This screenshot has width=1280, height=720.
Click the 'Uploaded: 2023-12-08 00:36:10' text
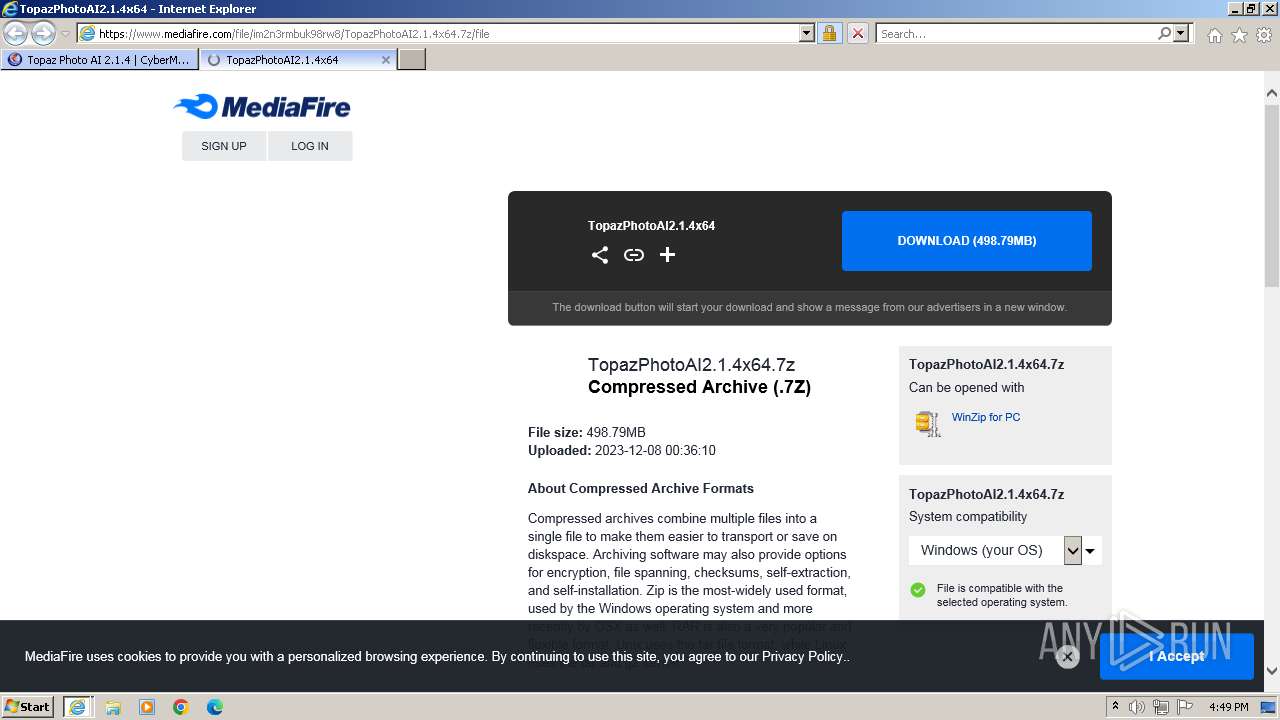[x=622, y=450]
